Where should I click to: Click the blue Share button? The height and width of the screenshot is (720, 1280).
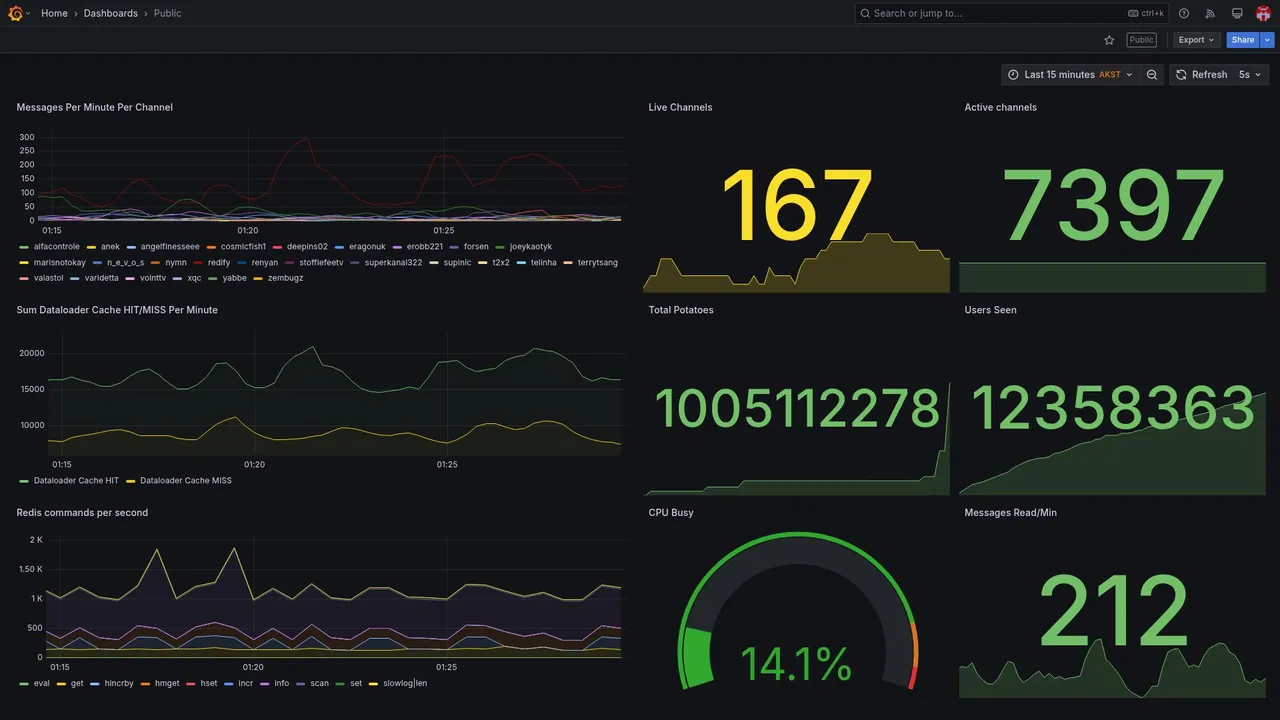[1243, 40]
